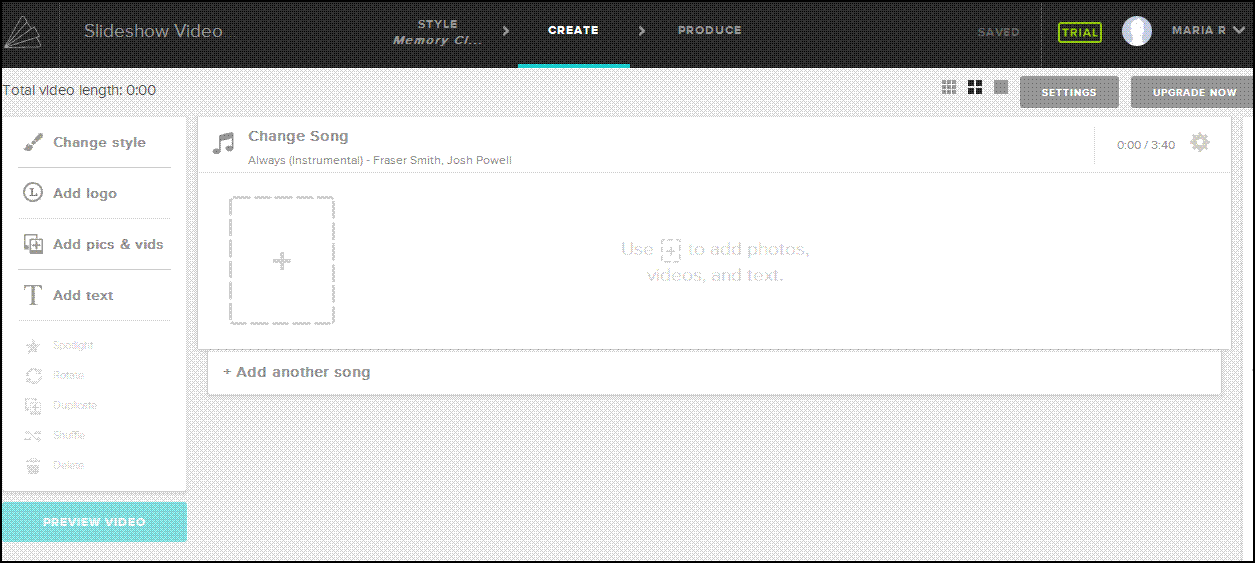Click PREVIEW VIDEO button
Screen dimensions: 1255x563
94,522
